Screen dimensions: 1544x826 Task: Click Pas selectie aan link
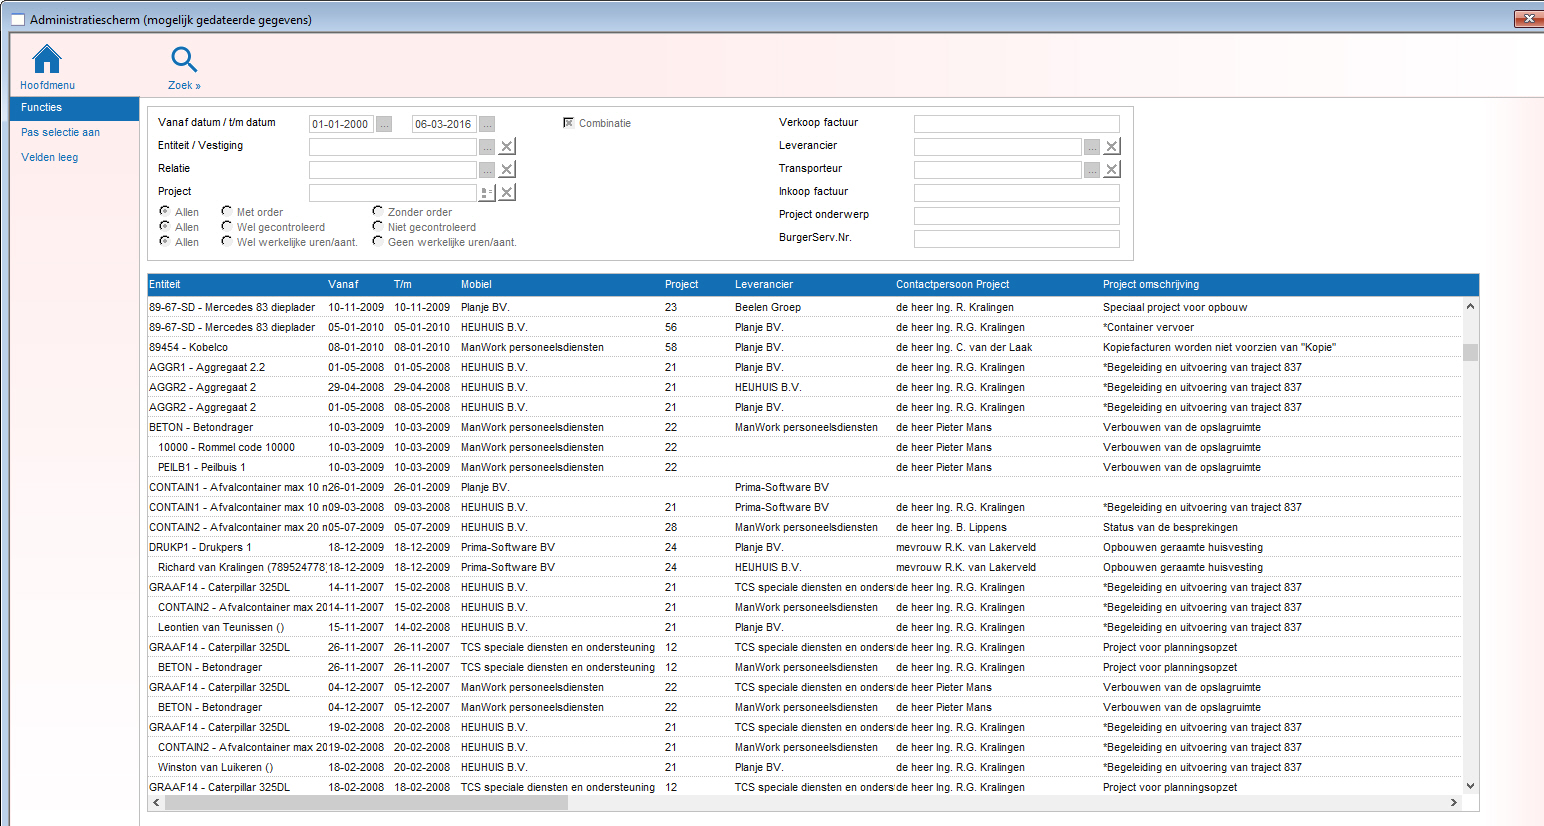(x=60, y=132)
